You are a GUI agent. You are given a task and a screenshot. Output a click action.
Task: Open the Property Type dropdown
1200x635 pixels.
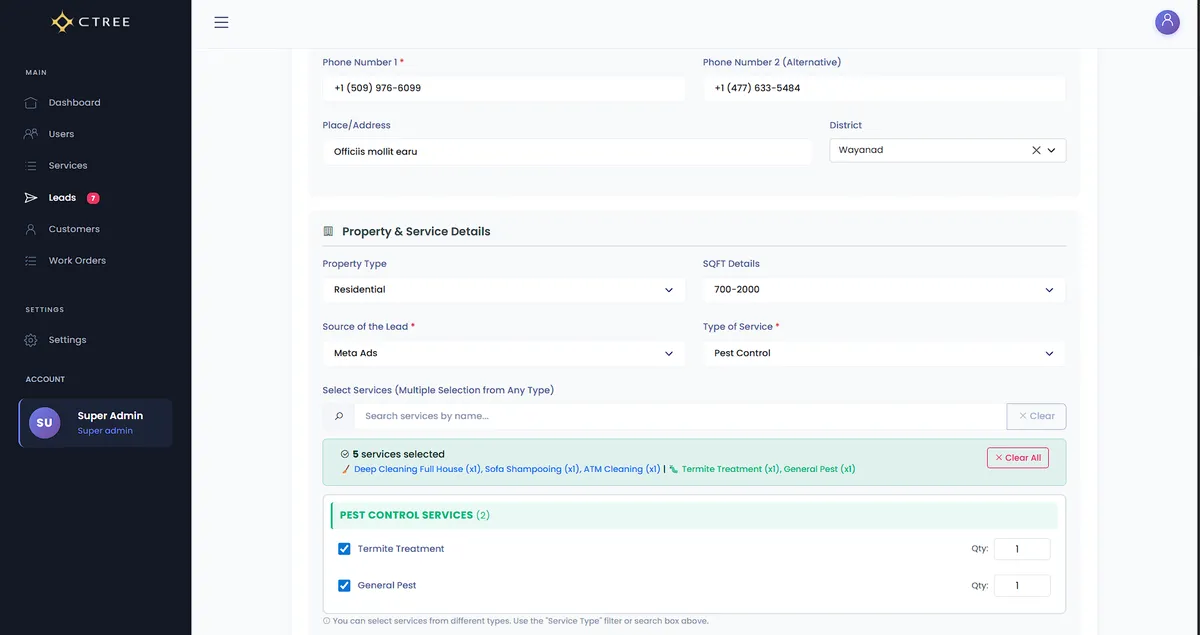point(503,290)
